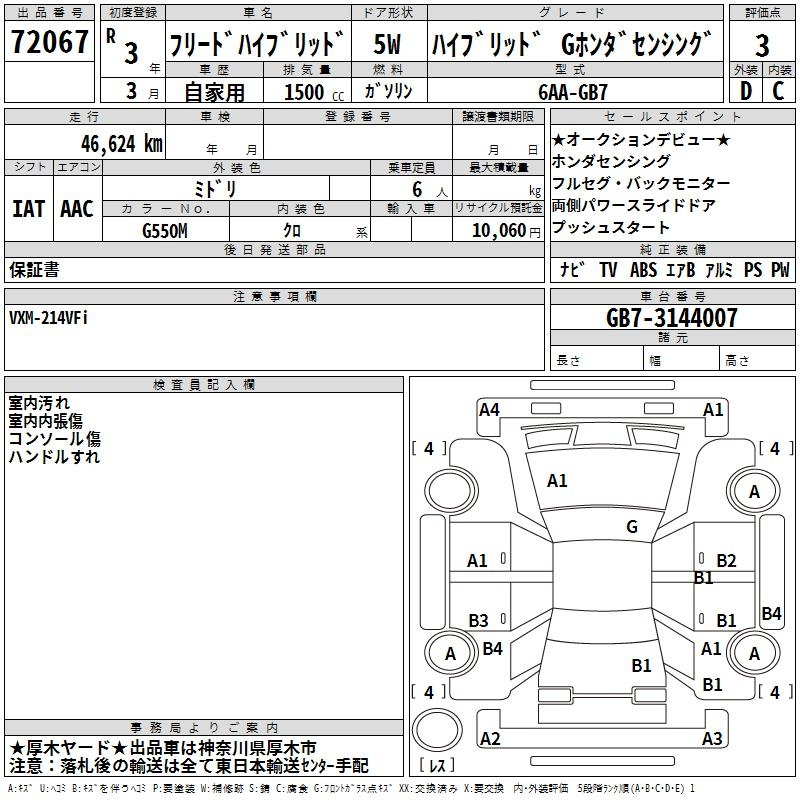Viewport: 800px width, 800px height.
Task: Click the プッシュスタート sales point line
Action: [611, 229]
